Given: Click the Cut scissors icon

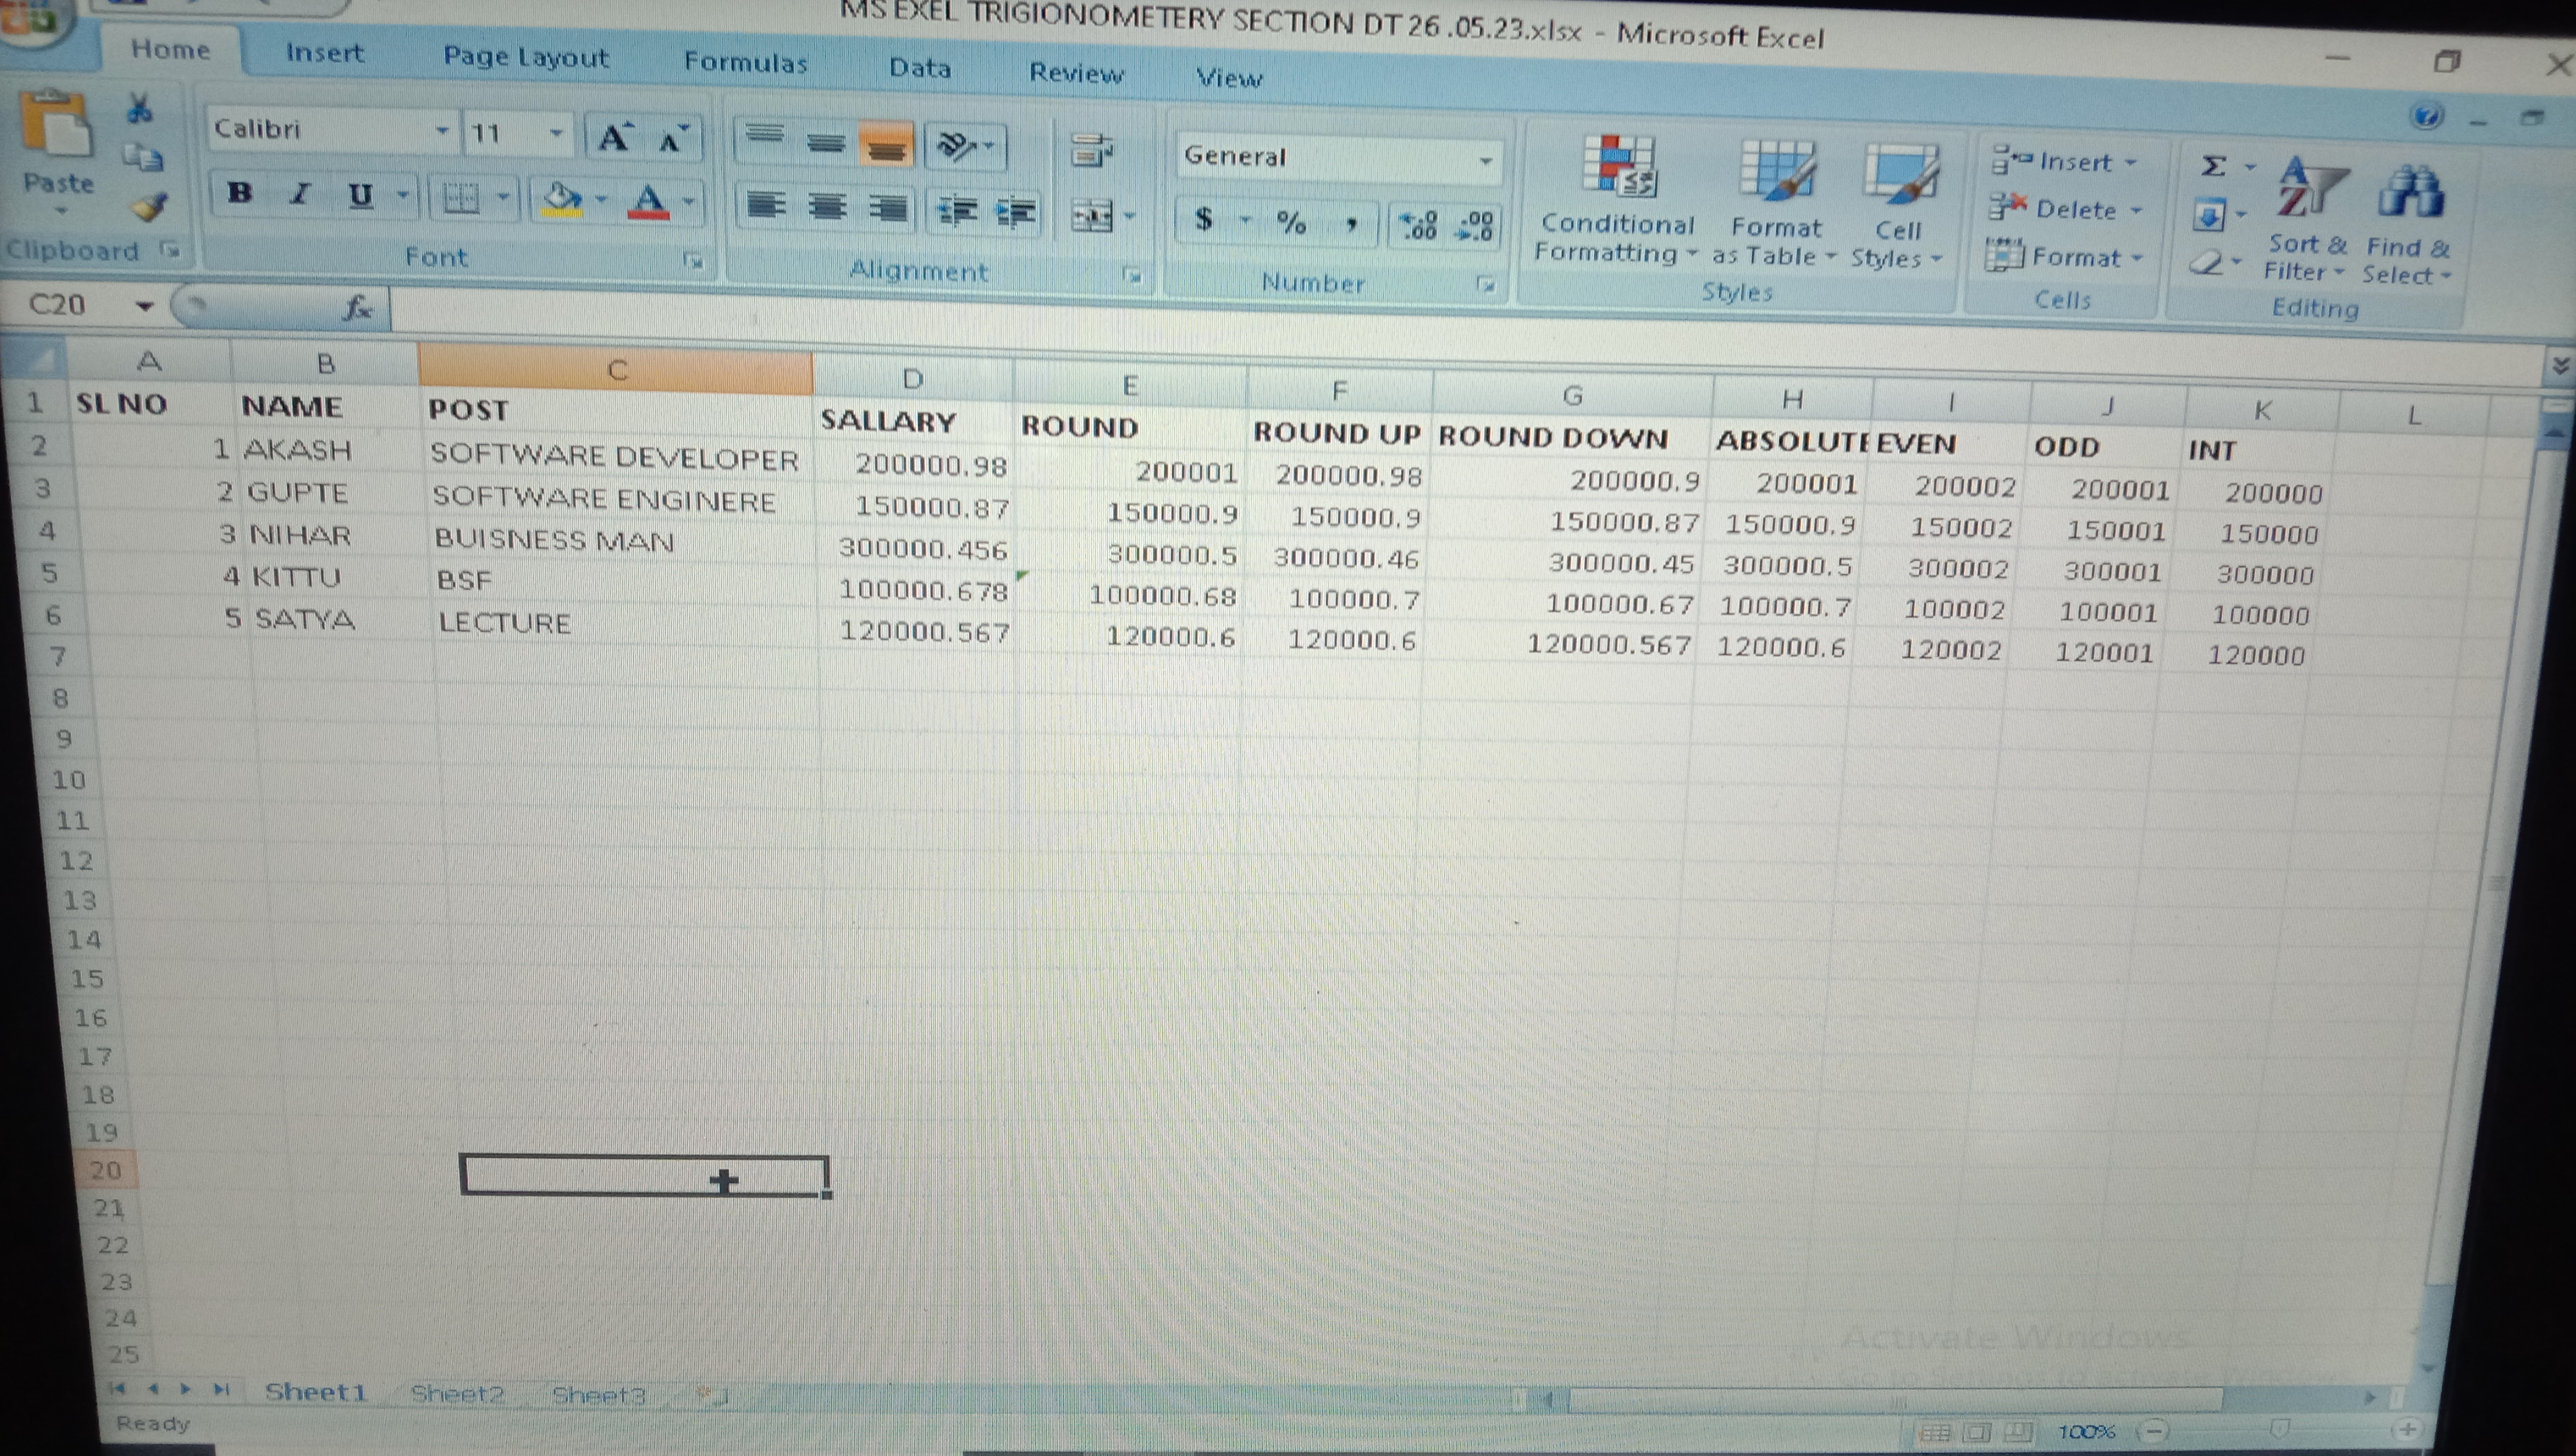Looking at the screenshot, I should 139,109.
